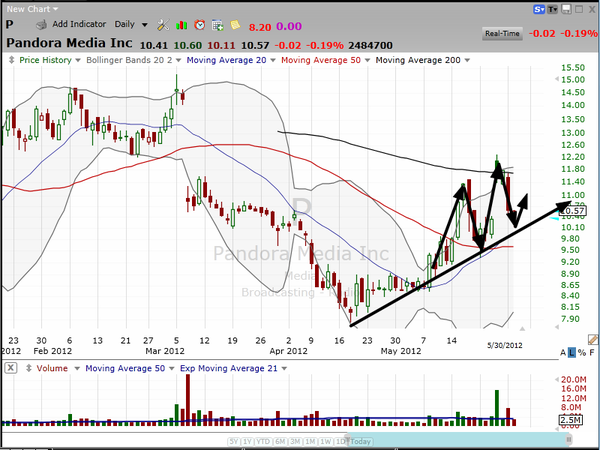Click the top scale arrow near 15.00
600x450 pixels.
point(556,79)
